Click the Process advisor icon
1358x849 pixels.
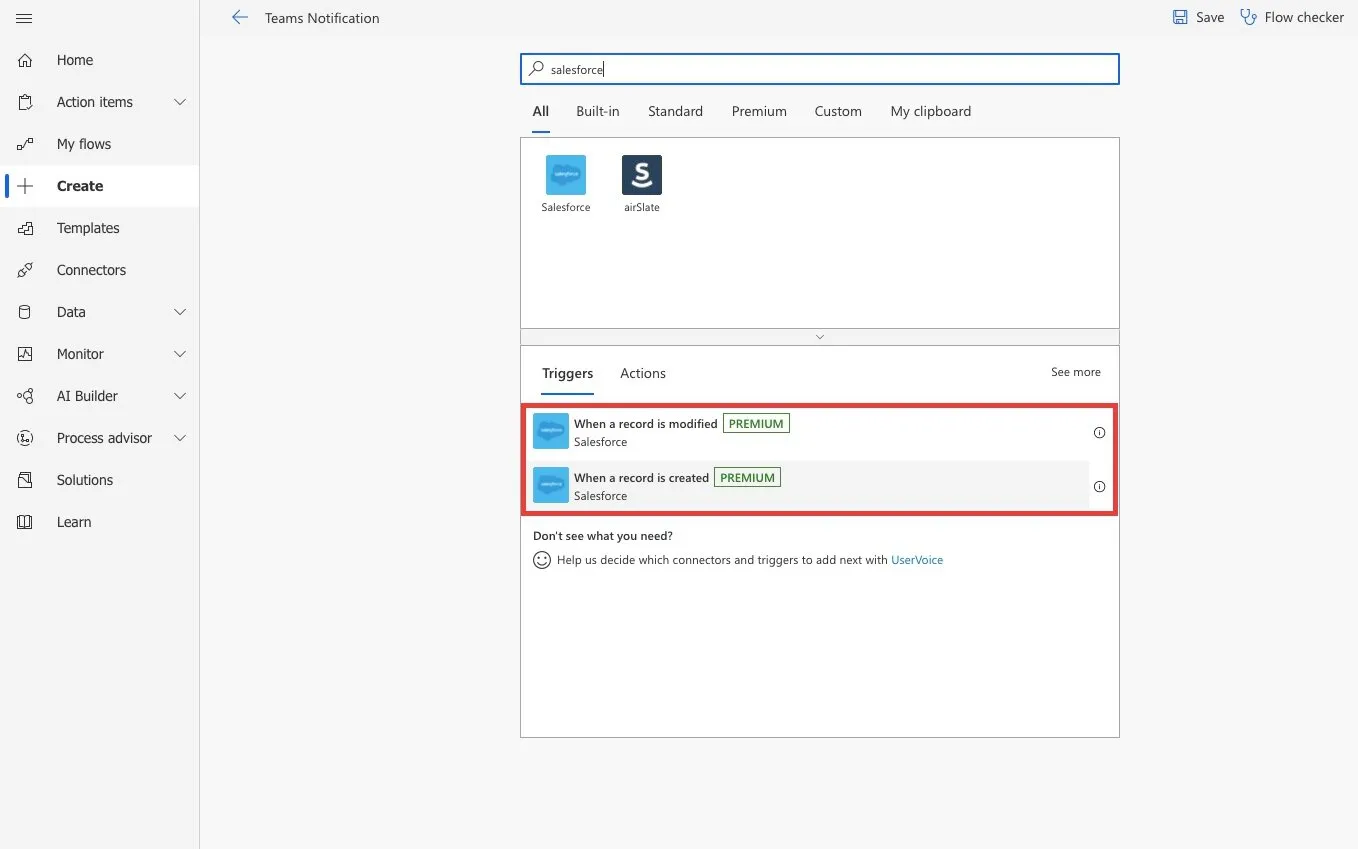[25, 438]
